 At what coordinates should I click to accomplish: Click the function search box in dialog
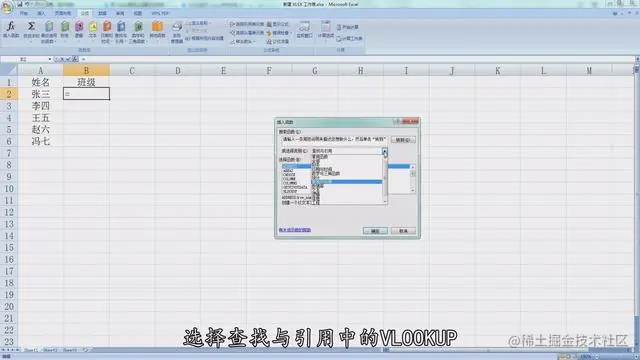pyautogui.click(x=334, y=140)
